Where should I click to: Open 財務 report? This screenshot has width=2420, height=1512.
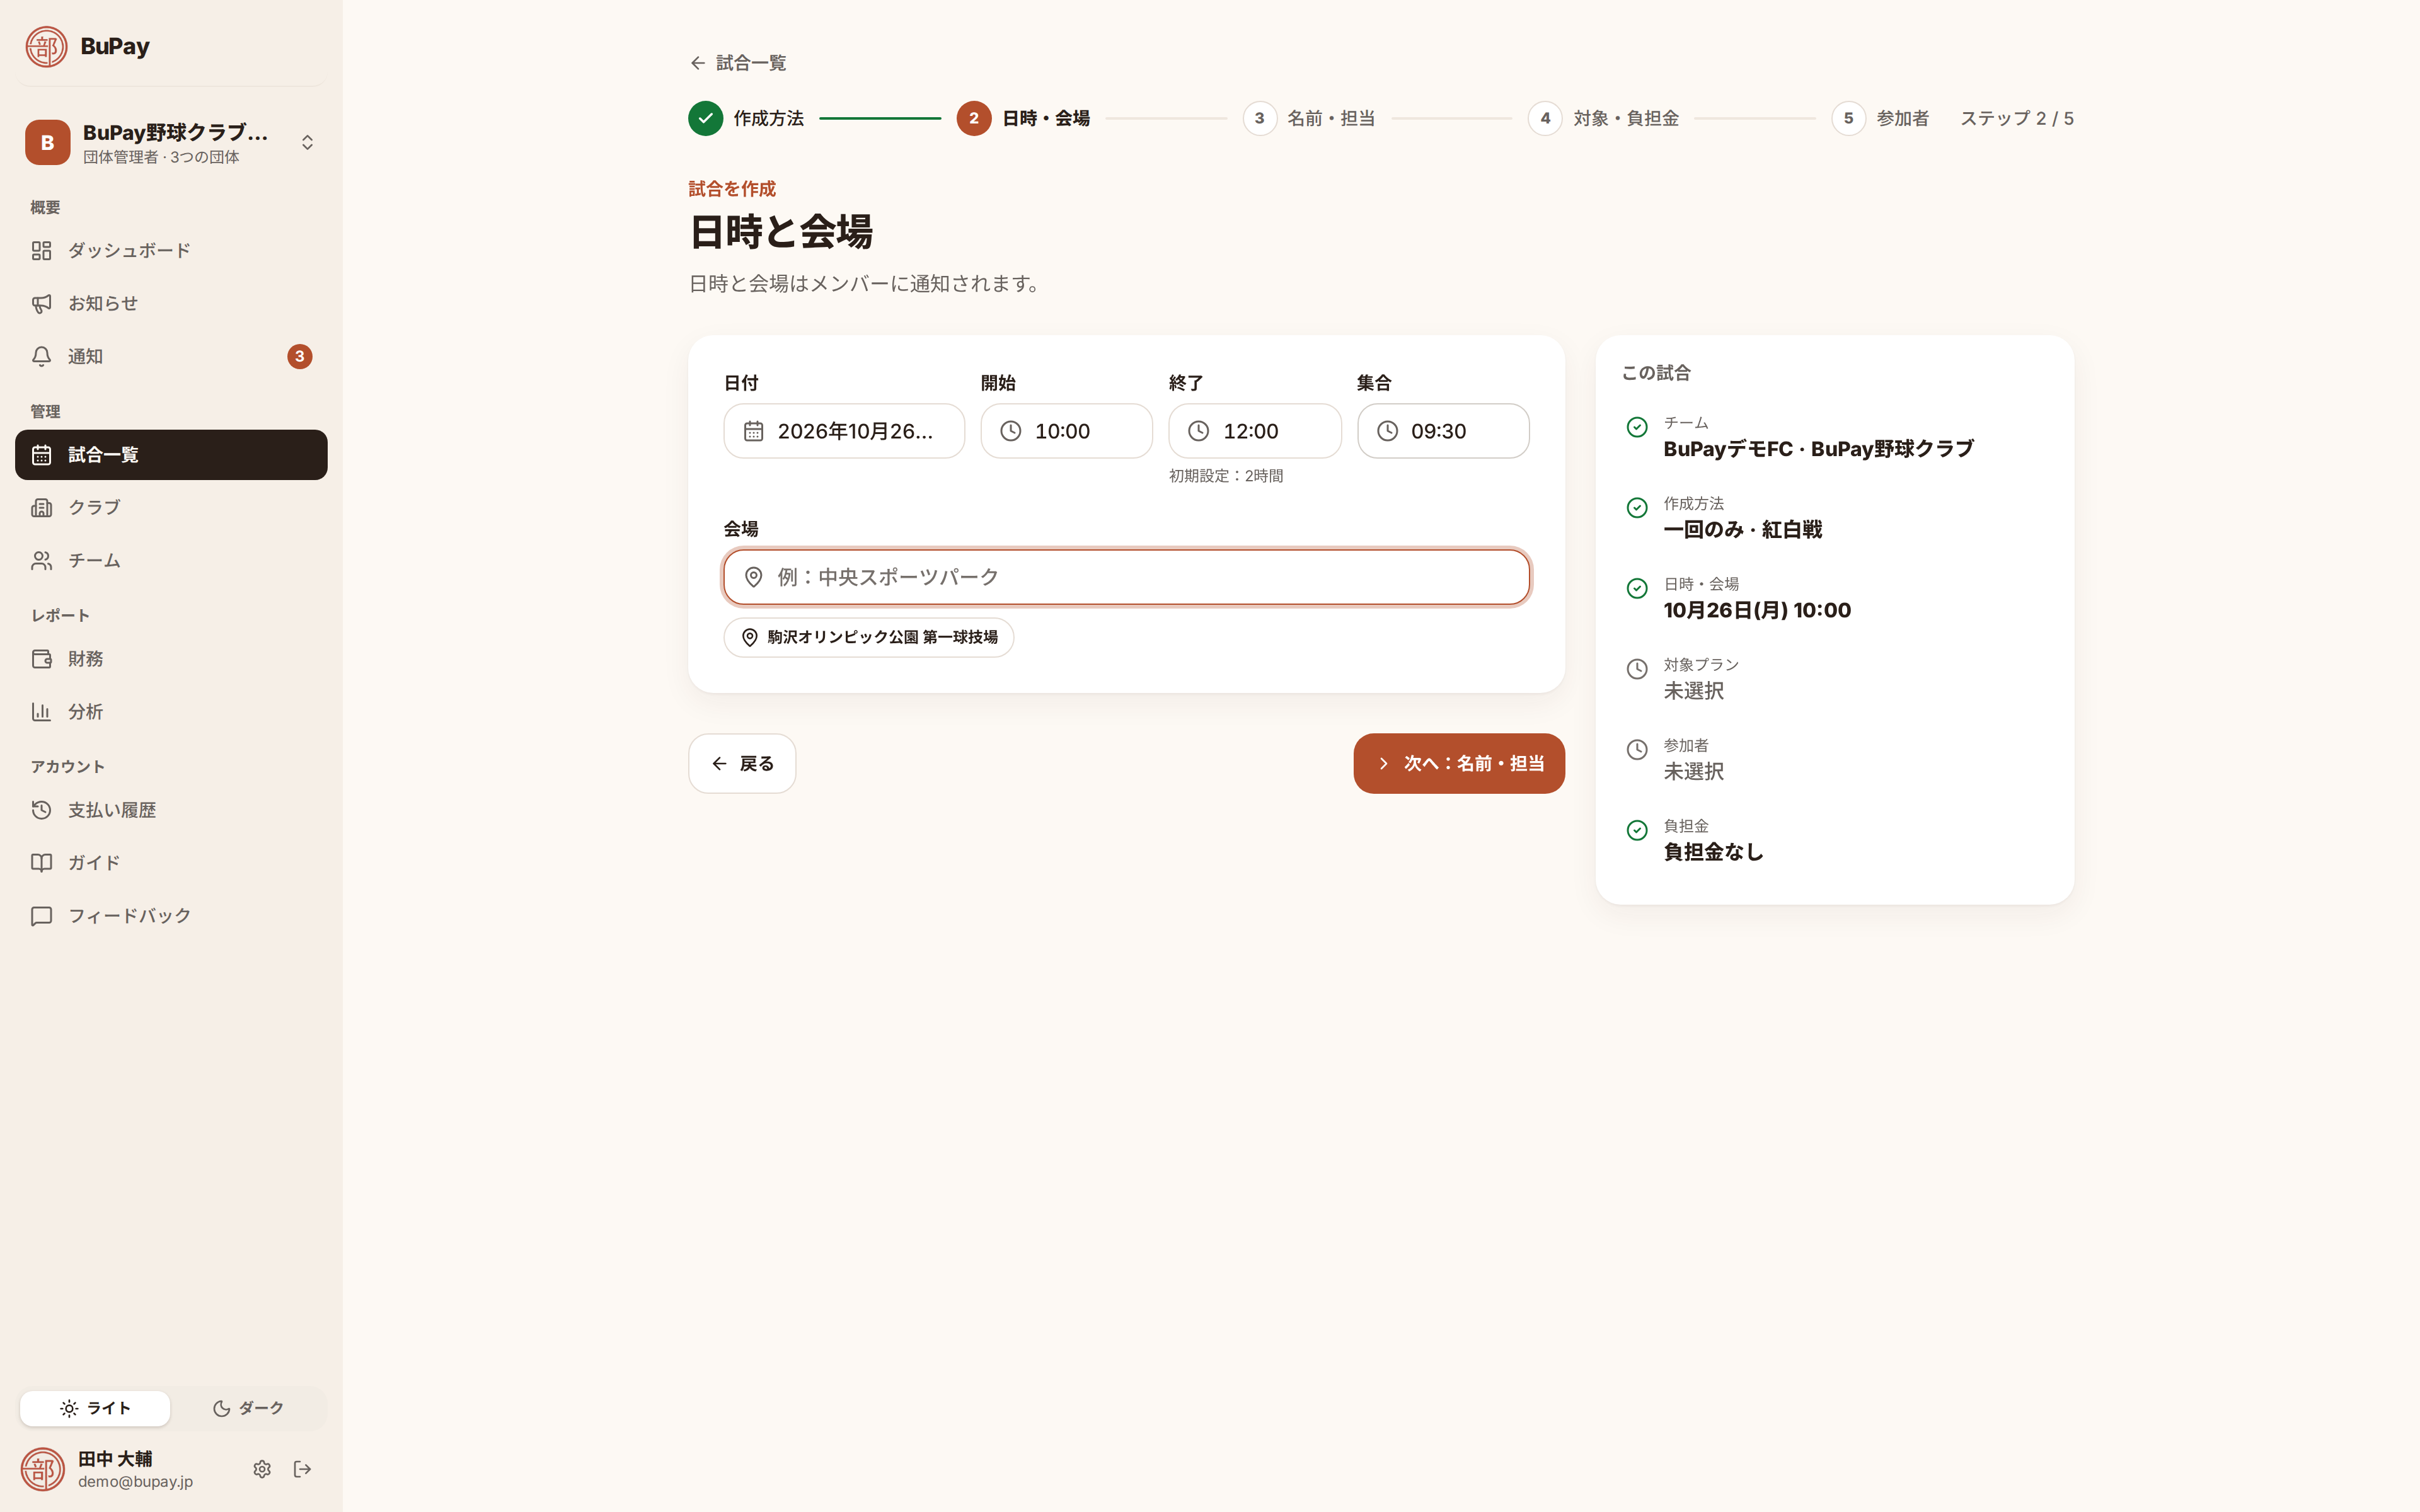pos(171,659)
